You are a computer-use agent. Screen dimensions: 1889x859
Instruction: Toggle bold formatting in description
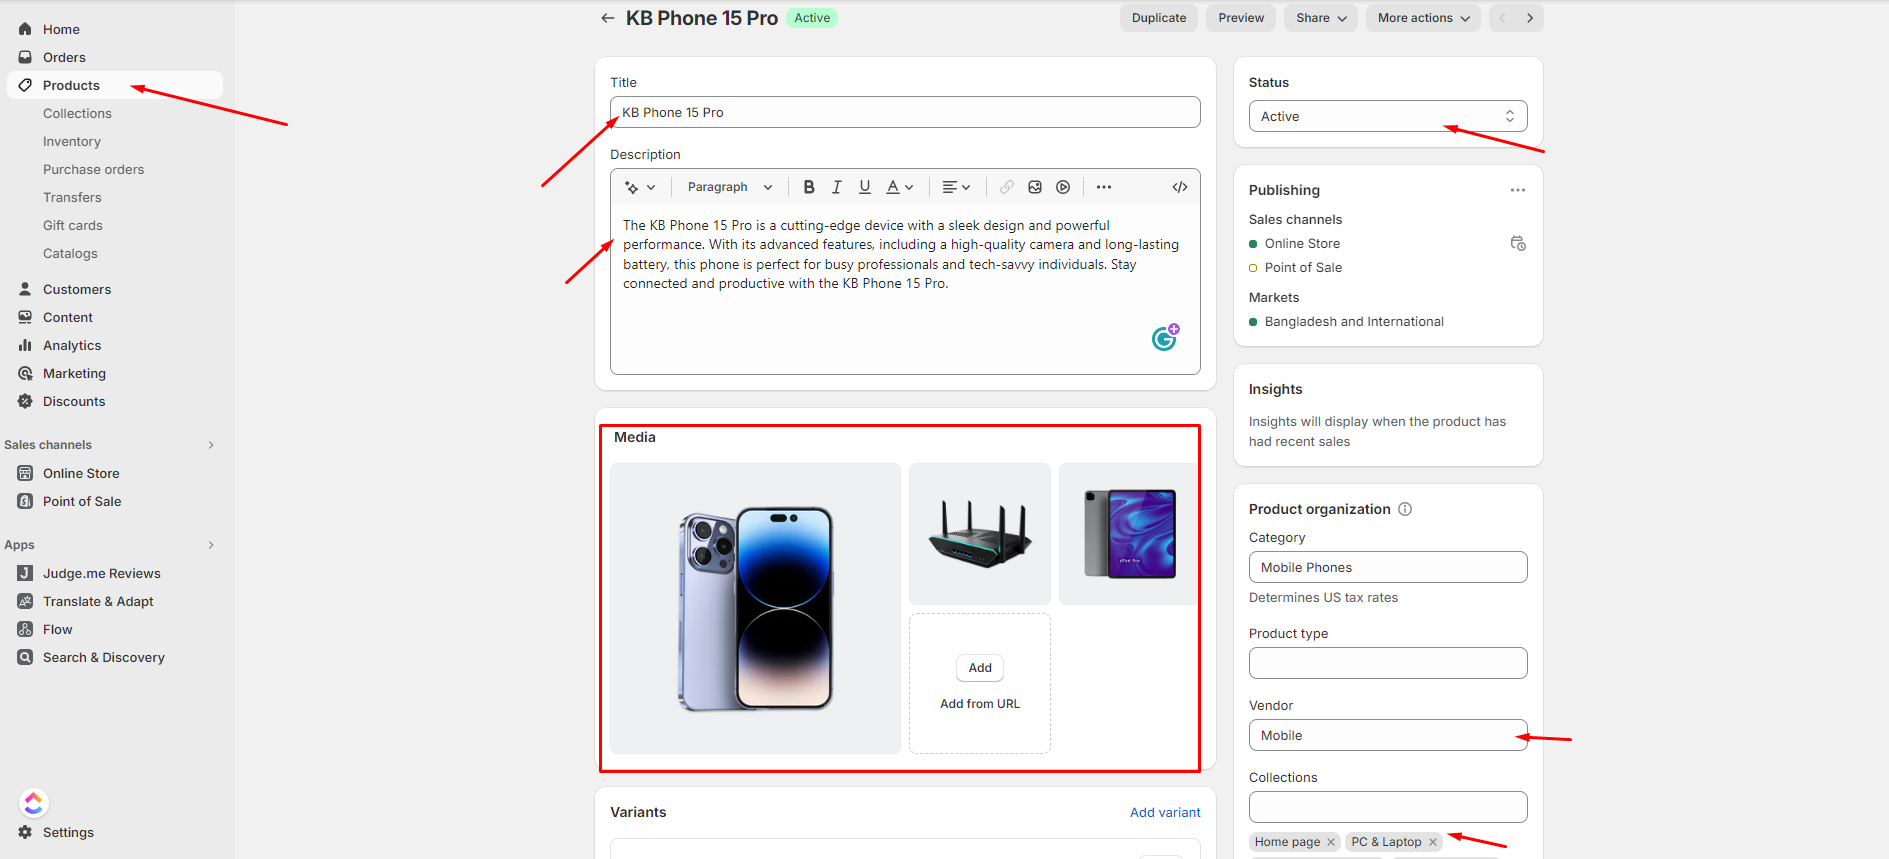809,187
